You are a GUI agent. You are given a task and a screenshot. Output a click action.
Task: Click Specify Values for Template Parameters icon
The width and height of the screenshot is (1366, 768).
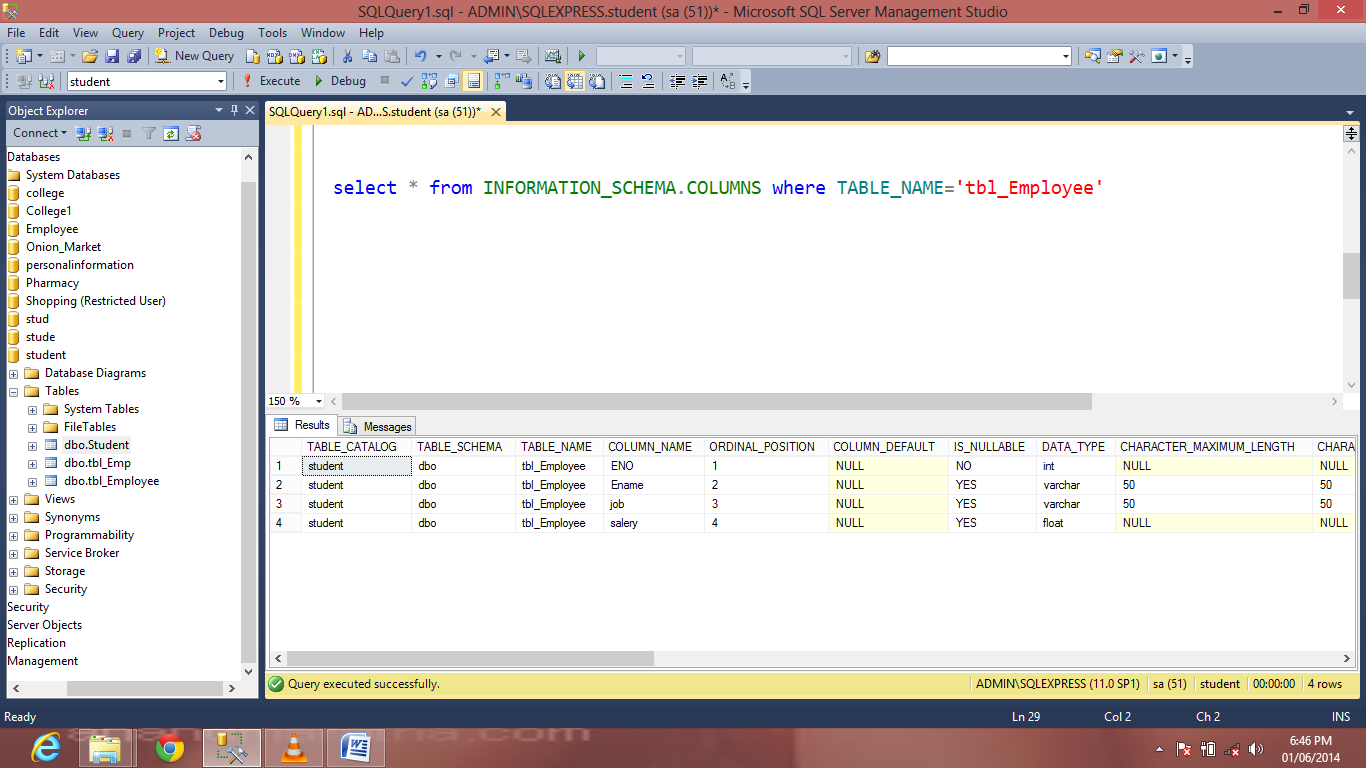728,81
